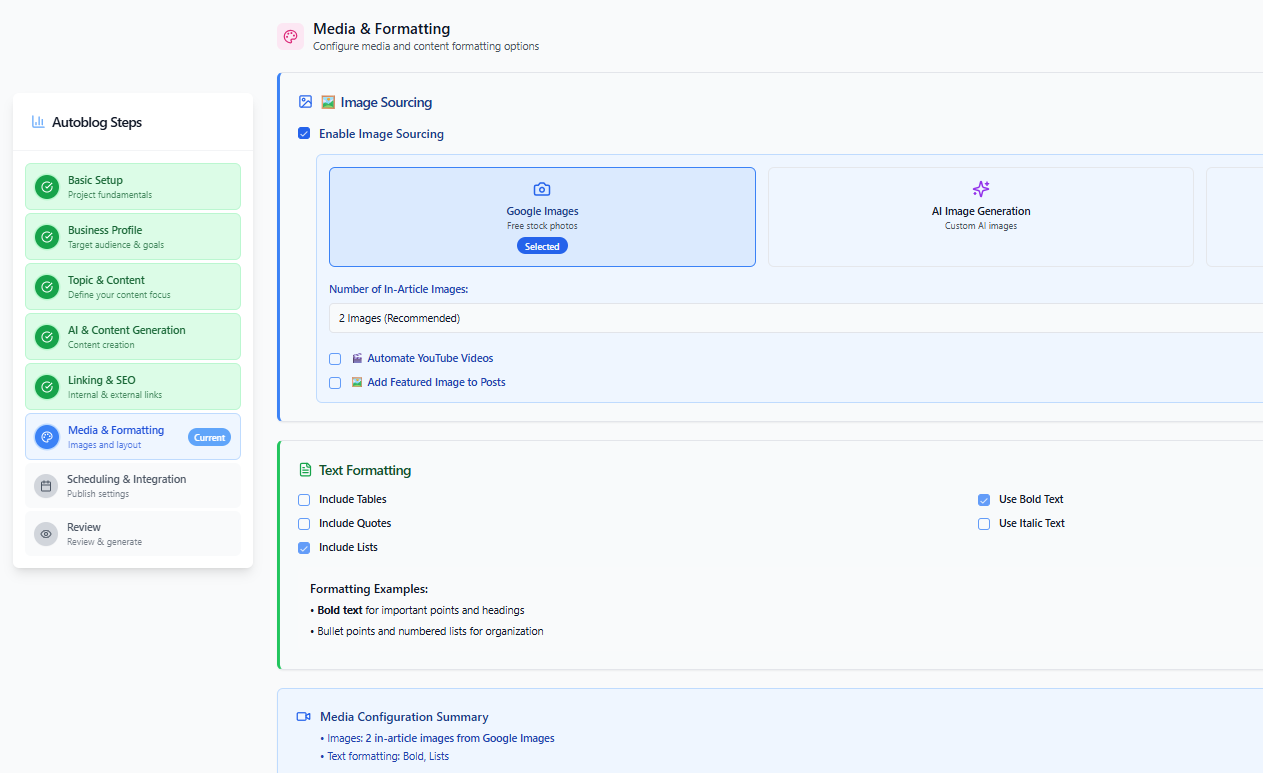
Task: Click the Bullet points example line
Action: pos(427,631)
